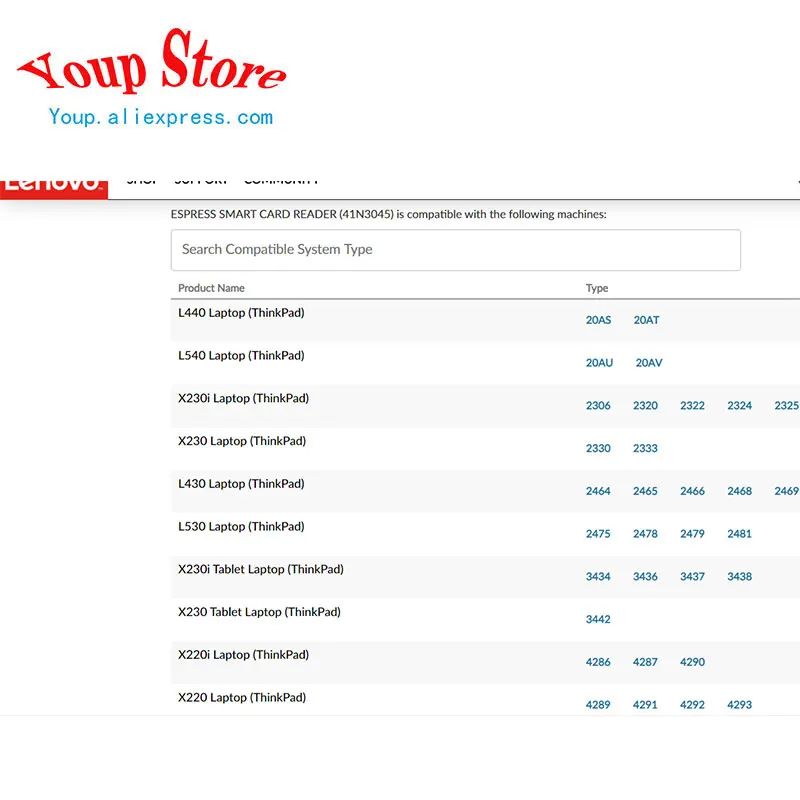Open type 2481 for L530
Screen dimensions: 800x800
point(739,534)
